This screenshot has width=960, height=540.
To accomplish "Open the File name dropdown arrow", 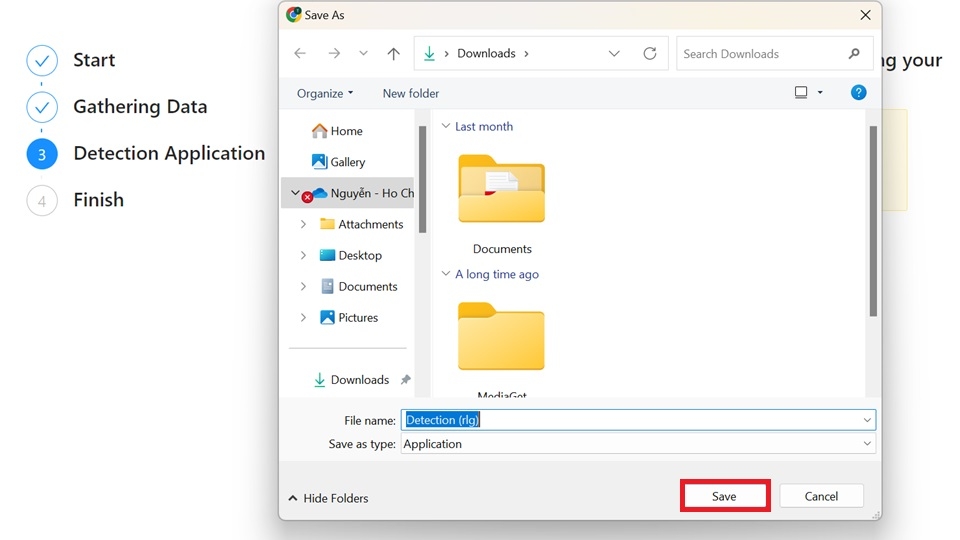I will click(867, 420).
